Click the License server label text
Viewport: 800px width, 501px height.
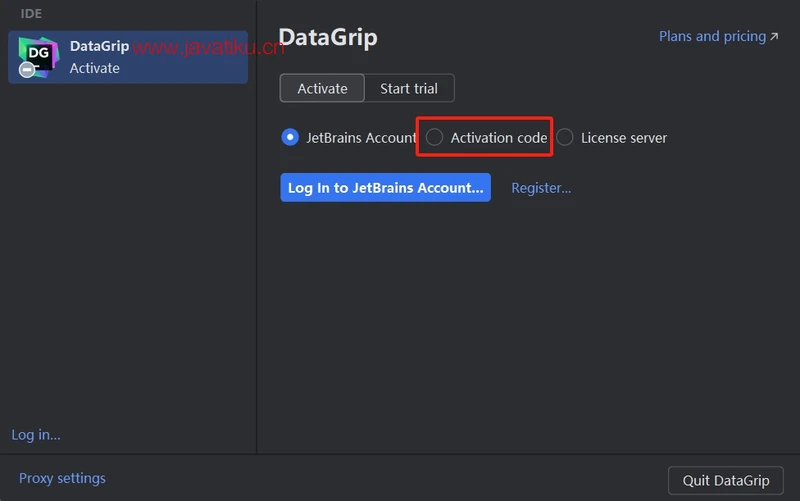[624, 138]
